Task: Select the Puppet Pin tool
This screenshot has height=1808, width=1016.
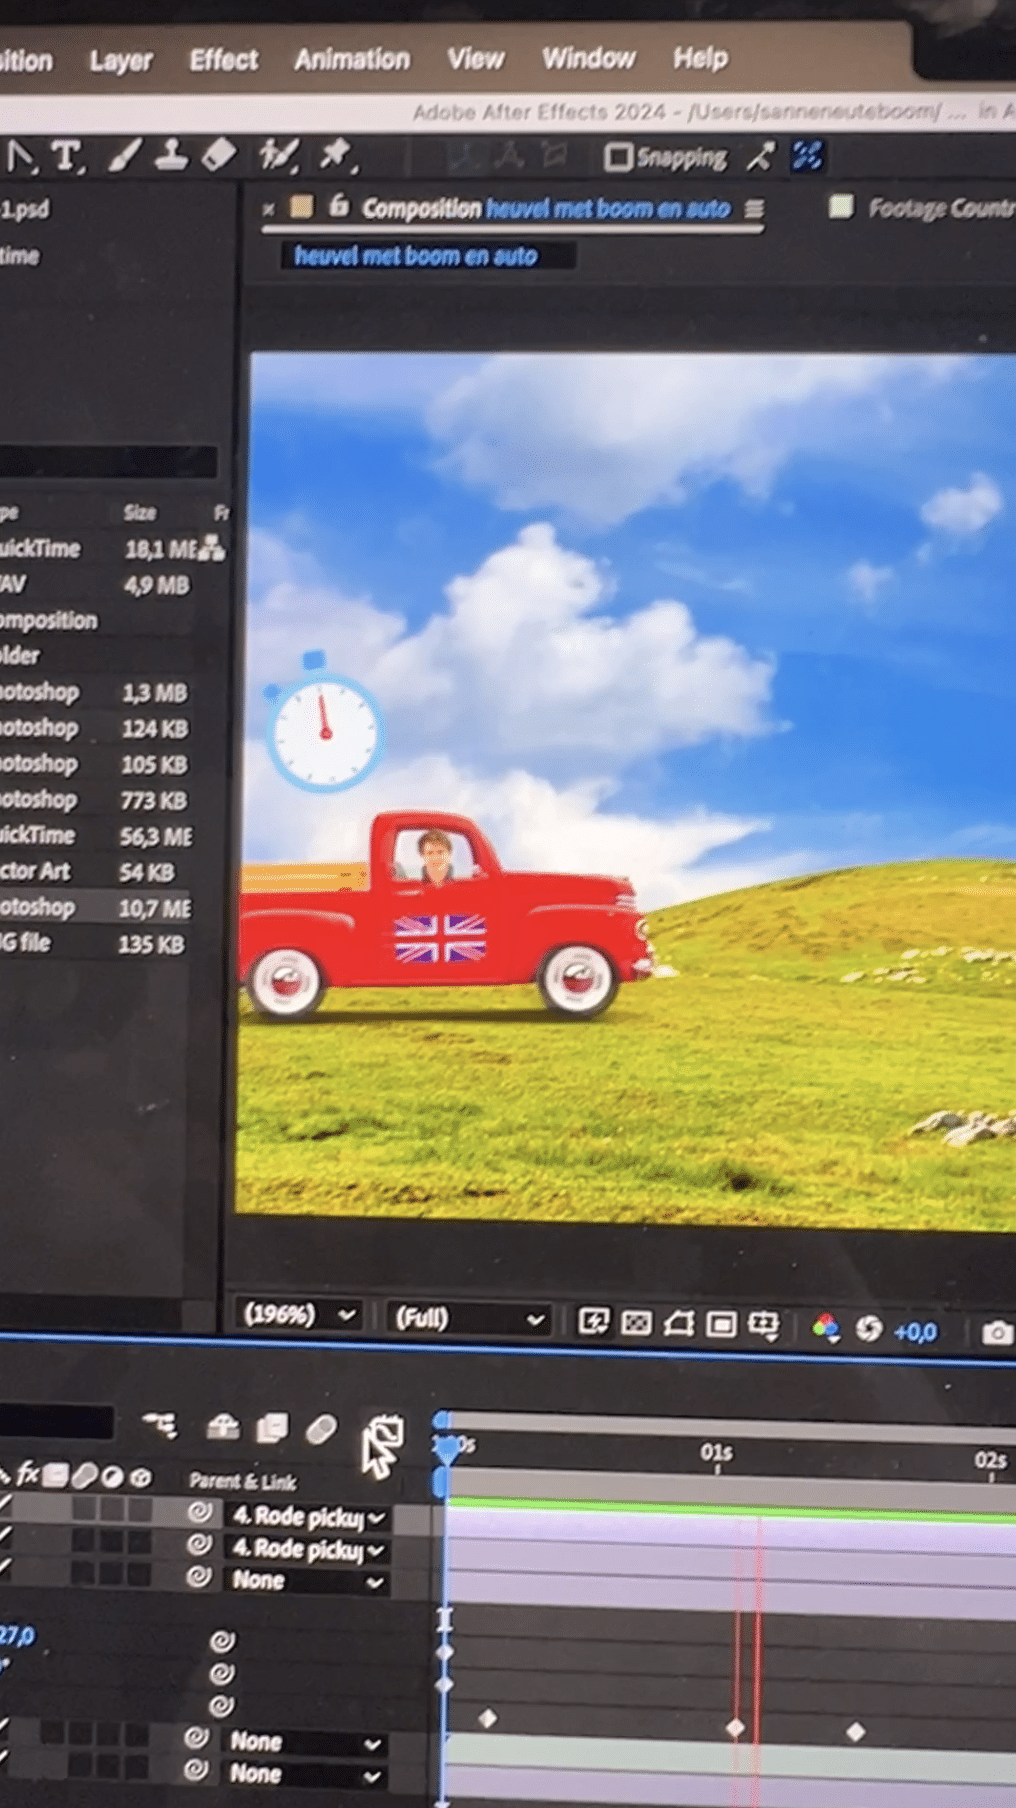Action: (336, 155)
